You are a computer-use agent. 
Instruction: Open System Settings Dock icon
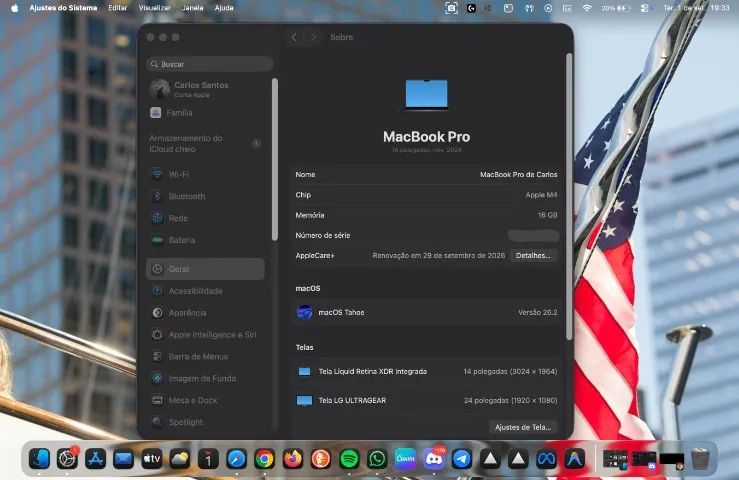(x=67, y=459)
